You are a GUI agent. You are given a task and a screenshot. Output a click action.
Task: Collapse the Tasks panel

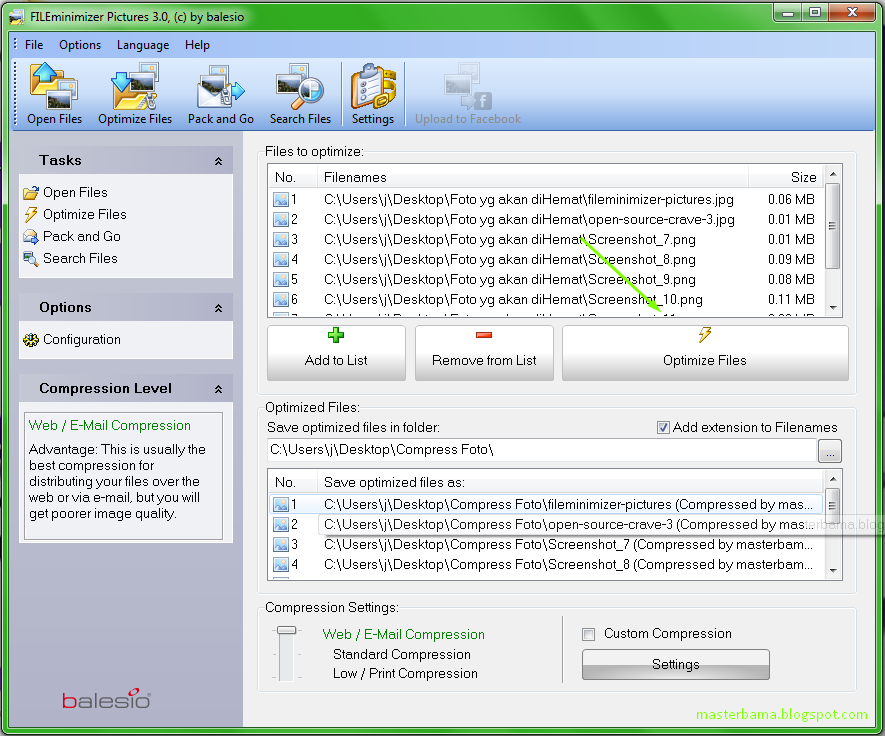(218, 161)
